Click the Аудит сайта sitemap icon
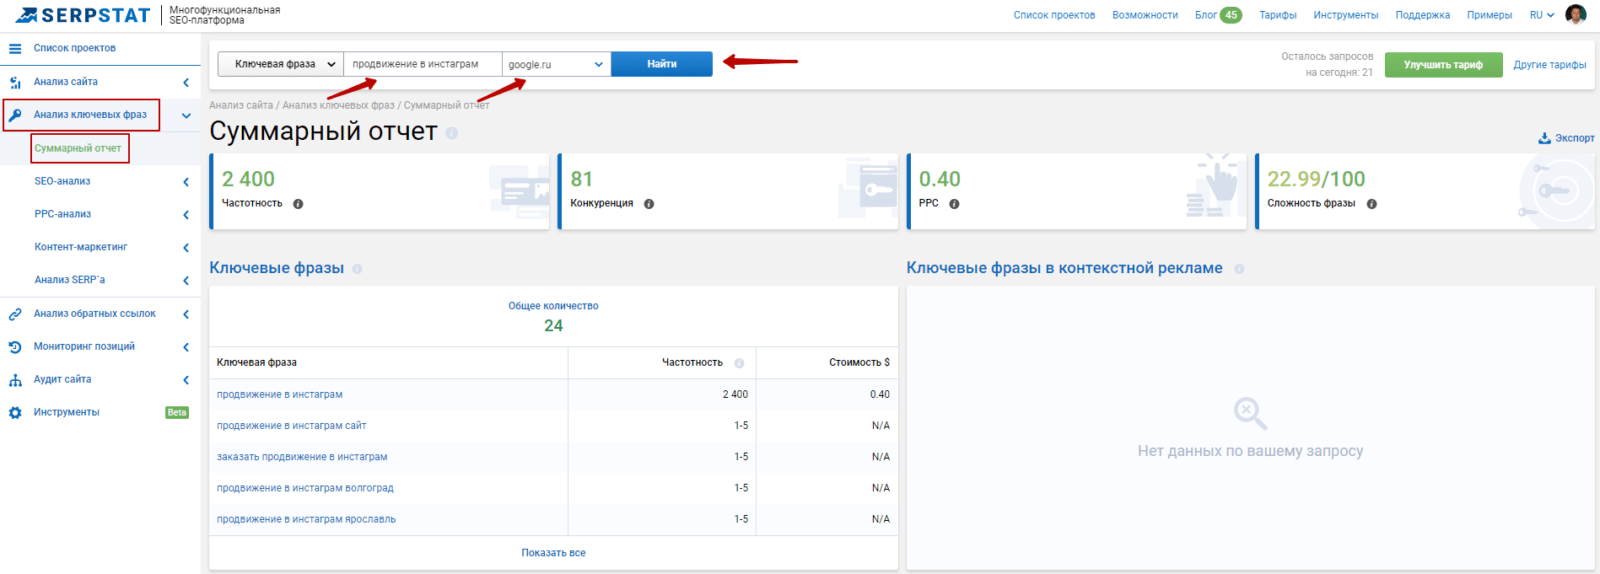Viewport: 1600px width, 574px height. coord(15,380)
